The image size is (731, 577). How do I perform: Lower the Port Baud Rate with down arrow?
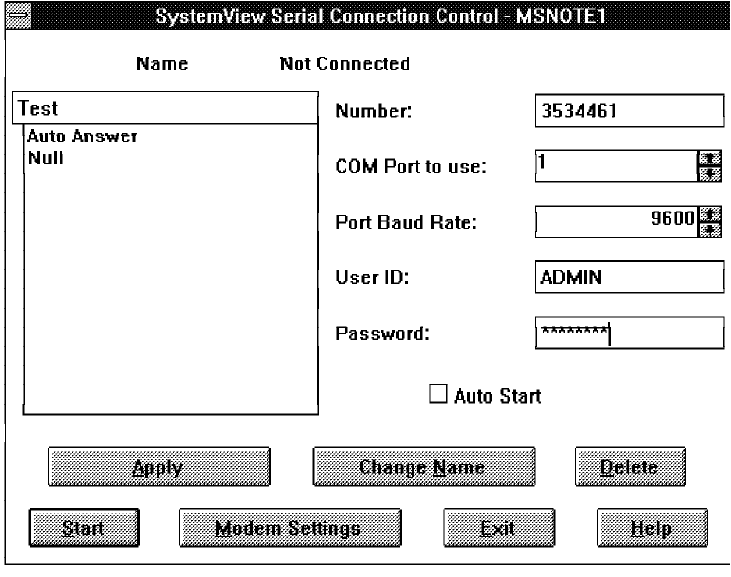pyautogui.click(x=710, y=230)
